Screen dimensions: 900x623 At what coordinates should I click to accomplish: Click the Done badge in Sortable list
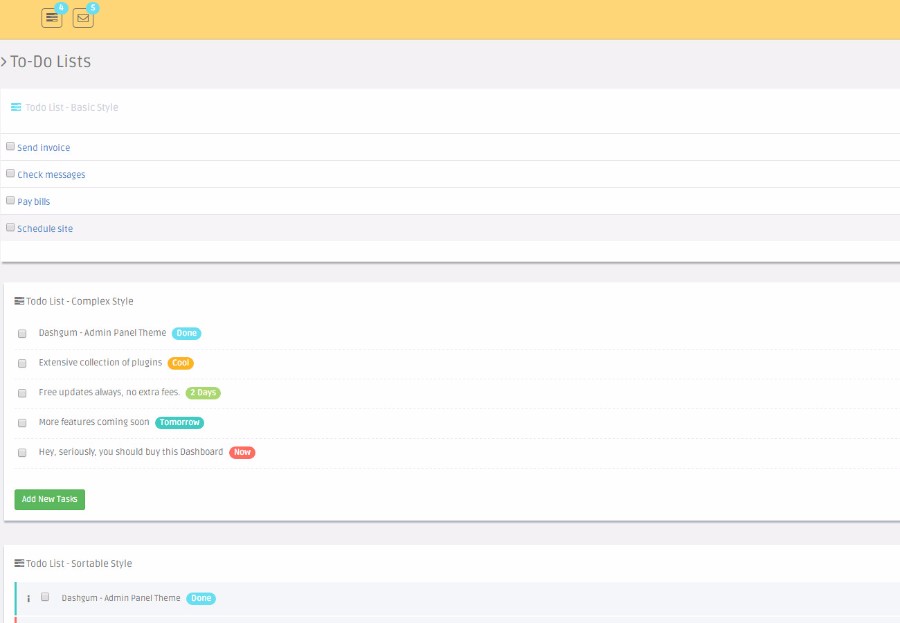[201, 598]
